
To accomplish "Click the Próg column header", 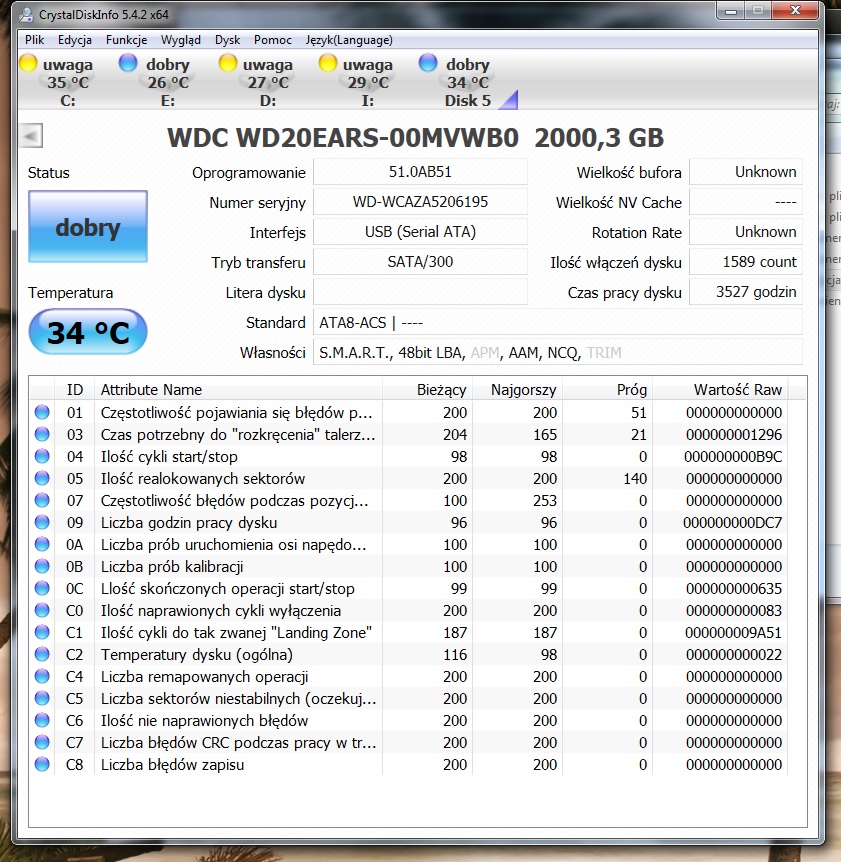I will coord(607,390).
